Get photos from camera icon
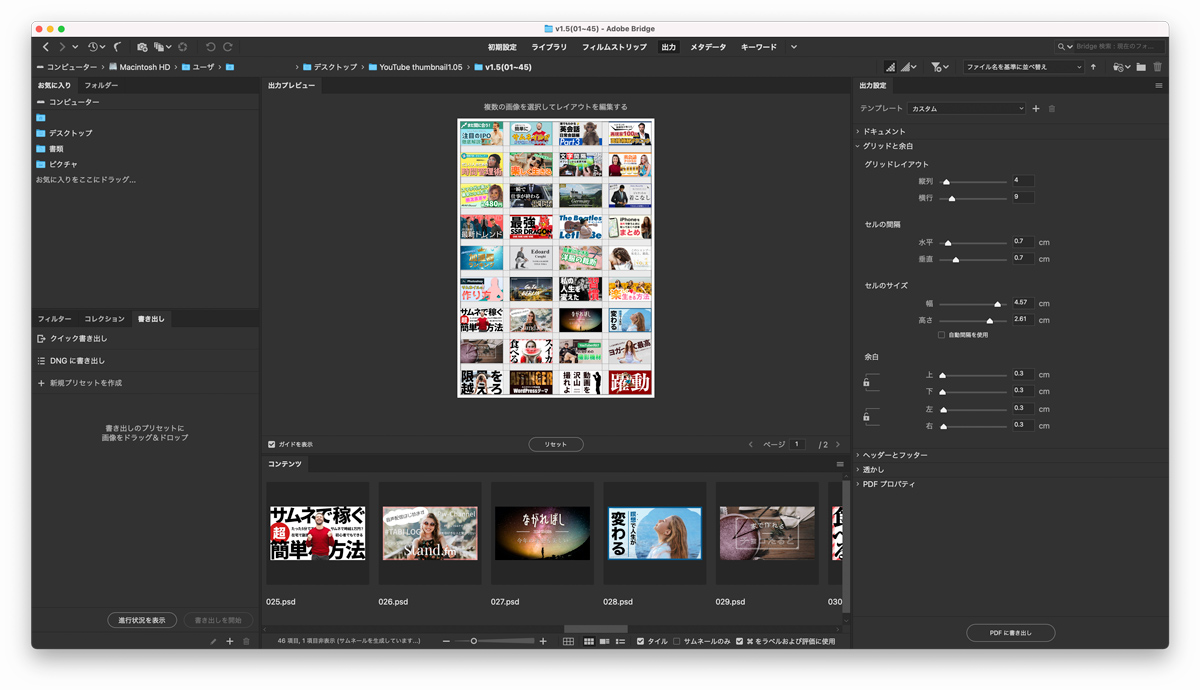This screenshot has height=690, width=1200. tap(142, 47)
